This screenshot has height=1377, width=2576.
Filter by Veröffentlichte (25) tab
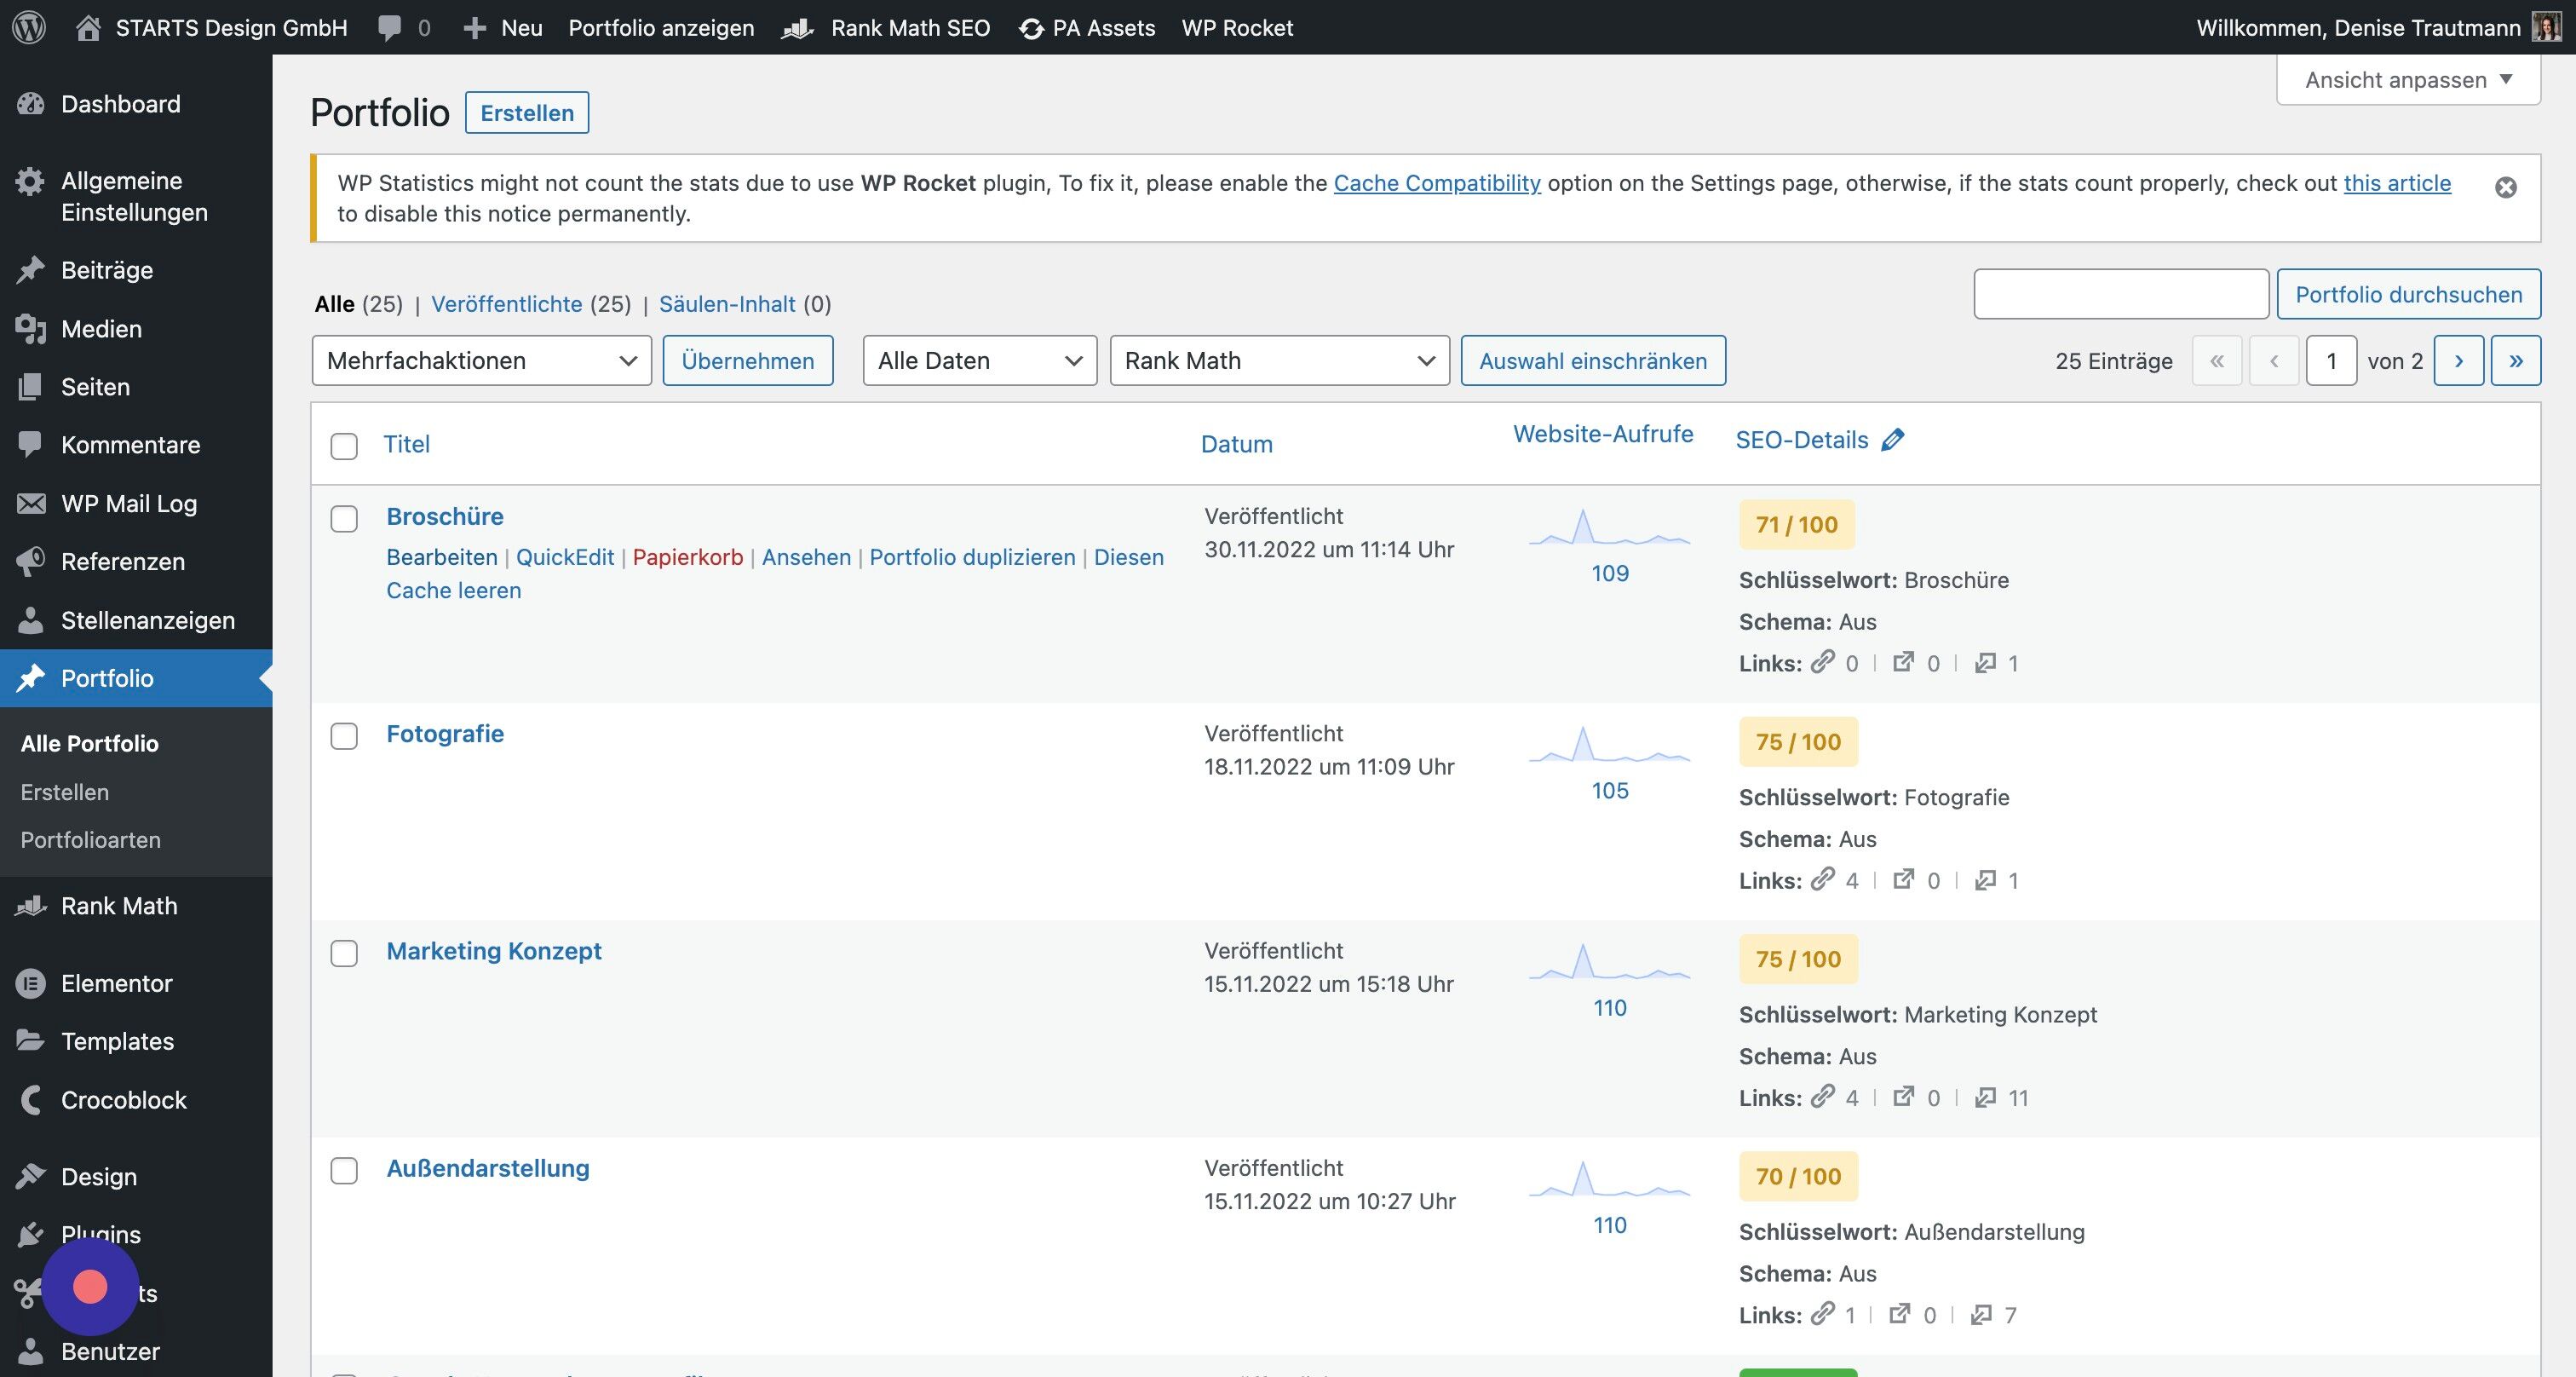(x=531, y=304)
